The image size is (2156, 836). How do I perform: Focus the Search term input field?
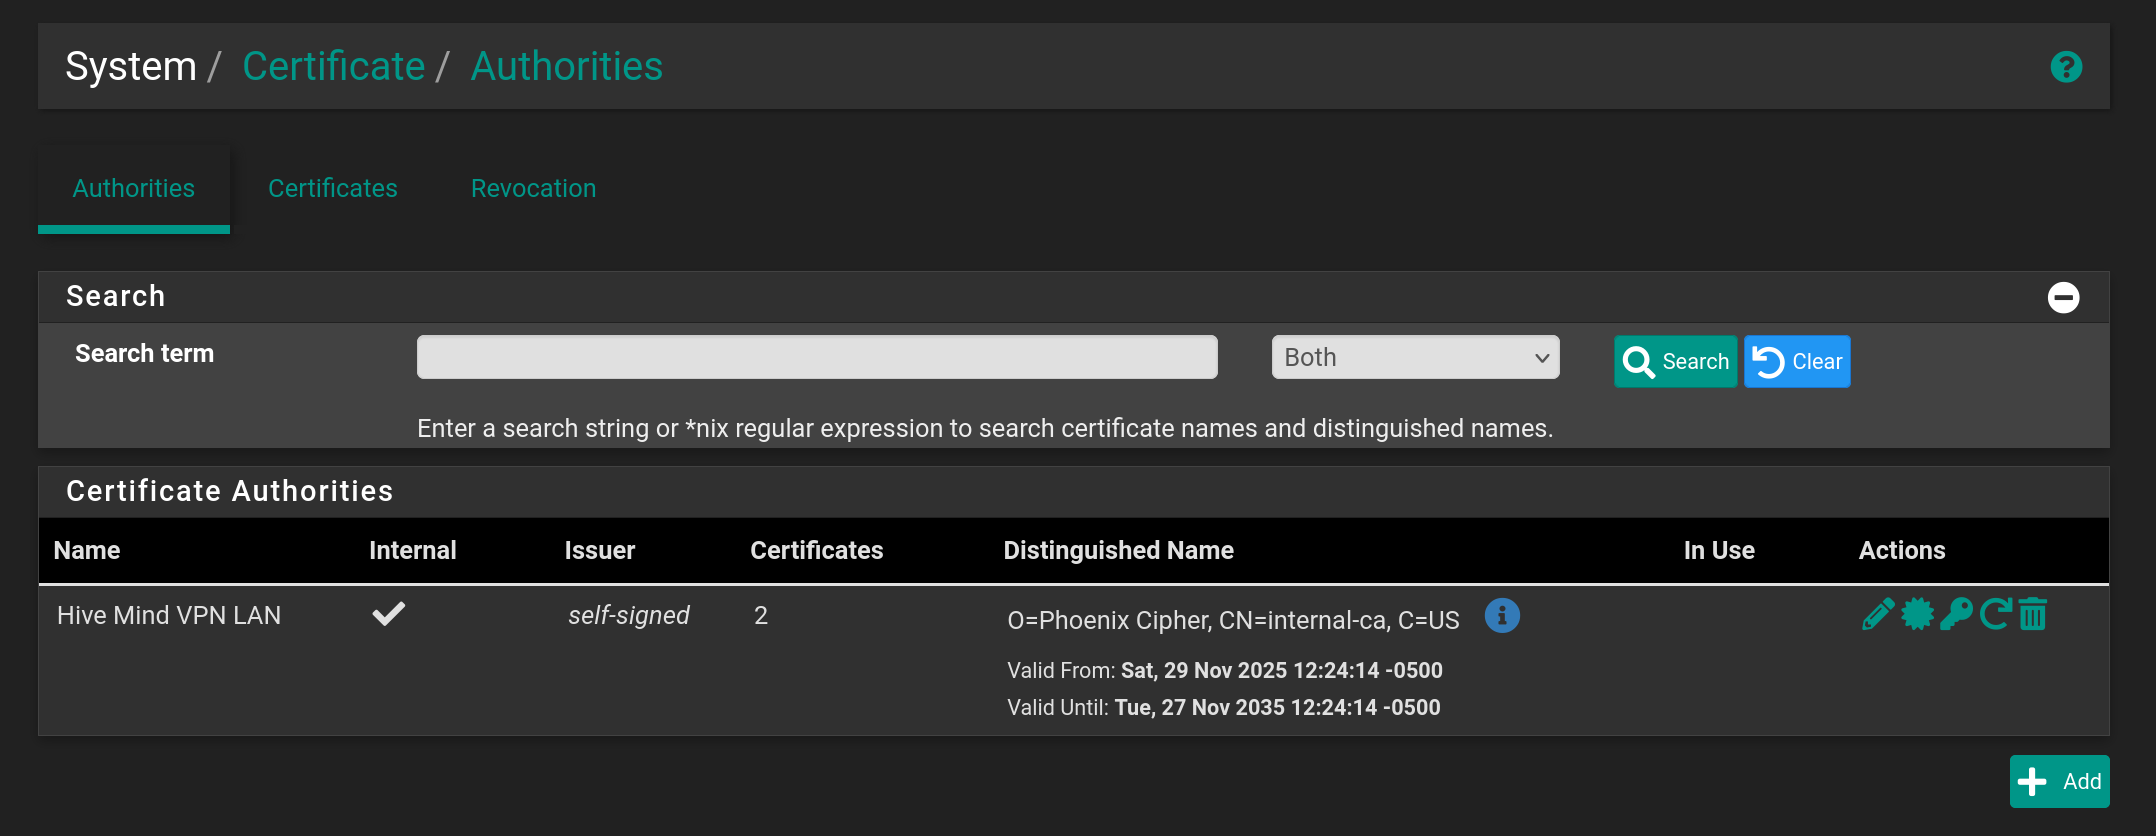click(x=816, y=358)
